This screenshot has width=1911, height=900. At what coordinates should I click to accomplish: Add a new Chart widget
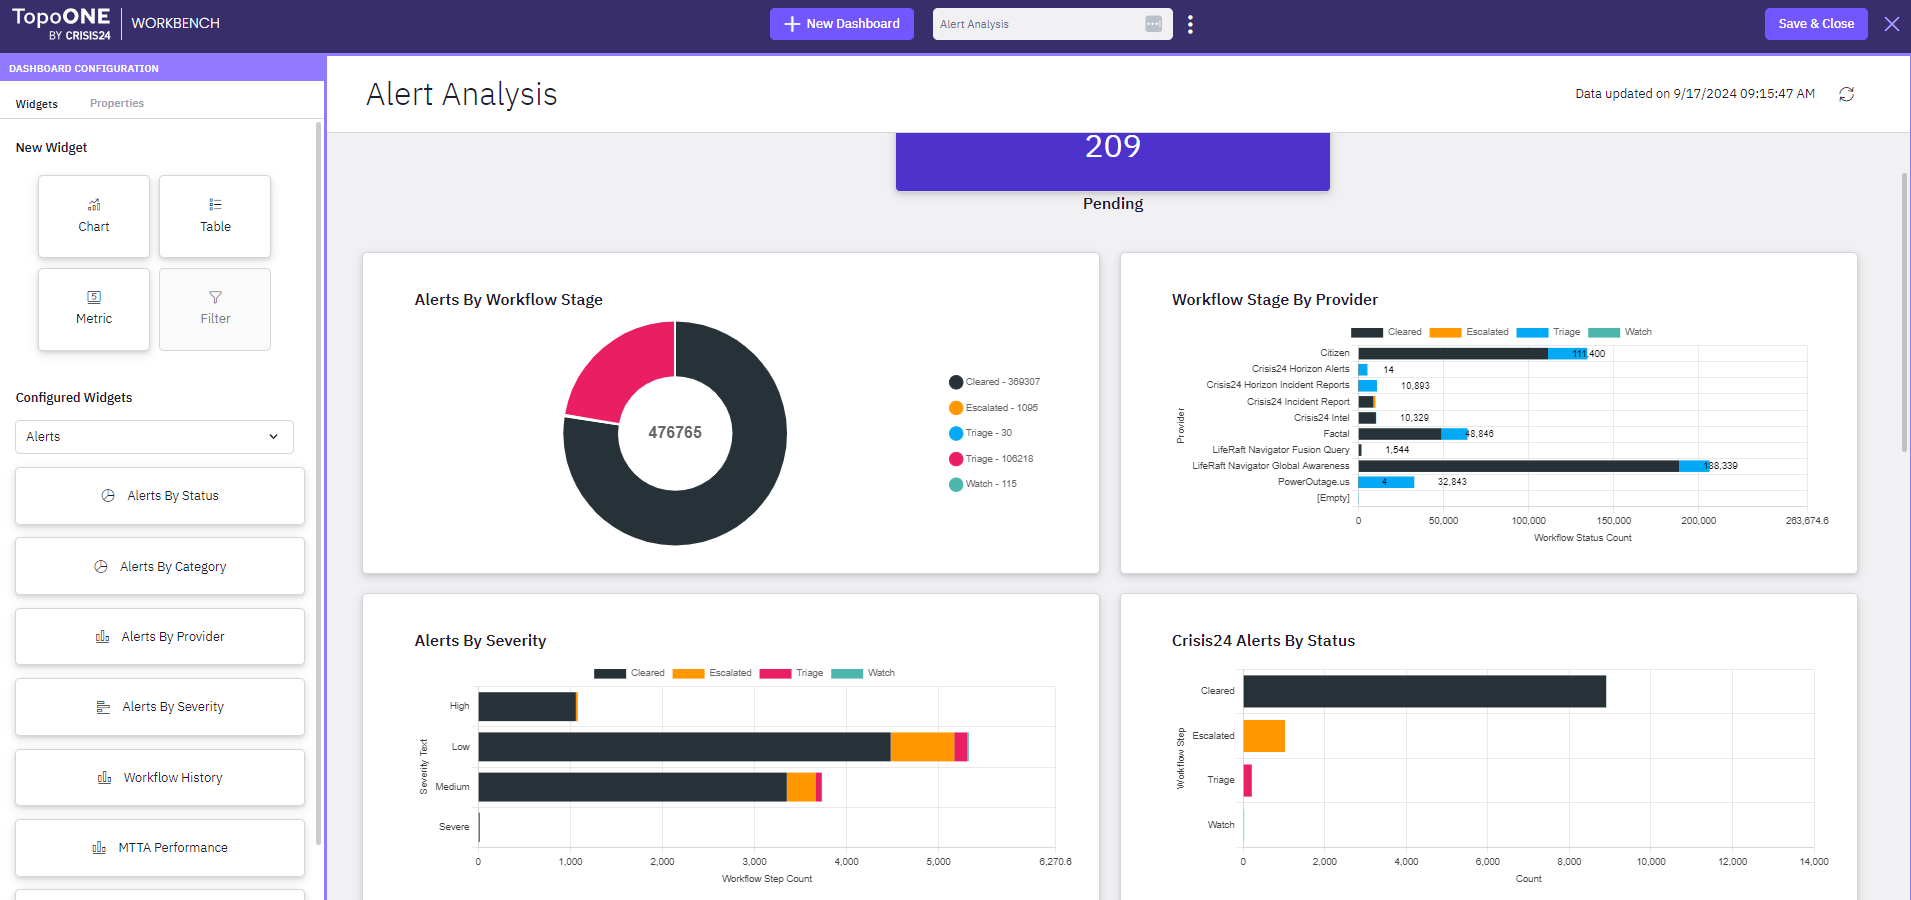[94, 216]
